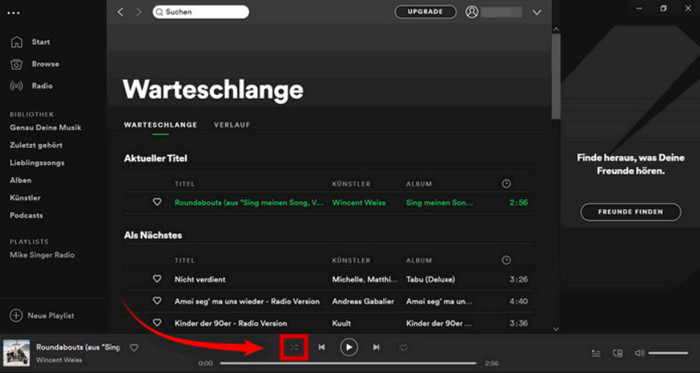Open the Mike Singer Radio playlist
Viewport: 700px width, 373px height.
pos(42,255)
